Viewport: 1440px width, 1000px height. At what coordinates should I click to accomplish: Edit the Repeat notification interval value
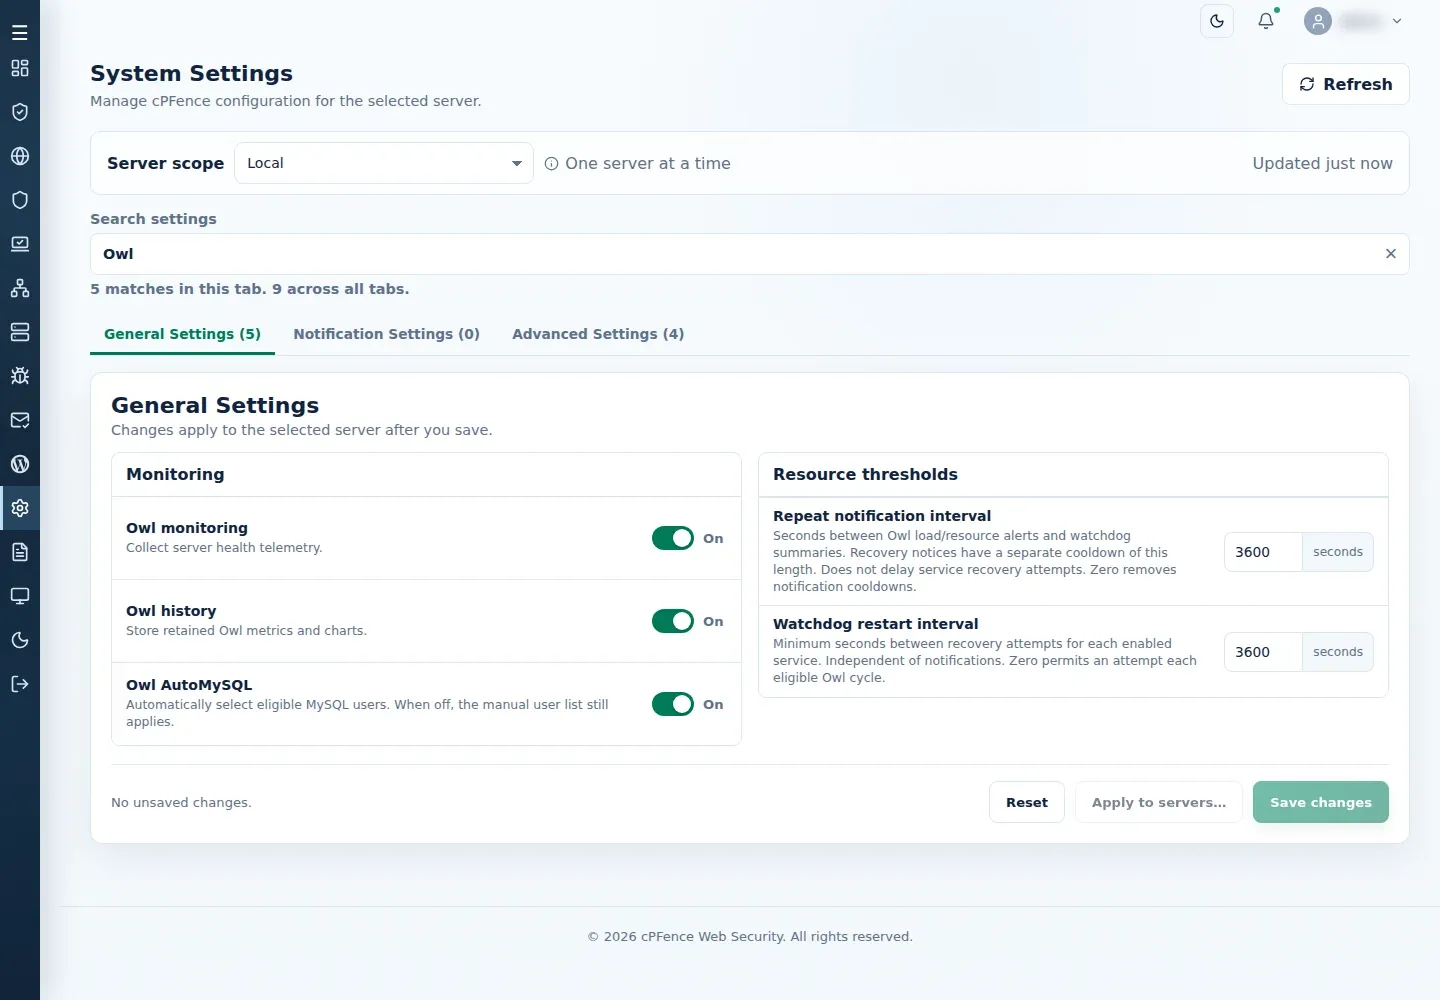click(x=1263, y=552)
